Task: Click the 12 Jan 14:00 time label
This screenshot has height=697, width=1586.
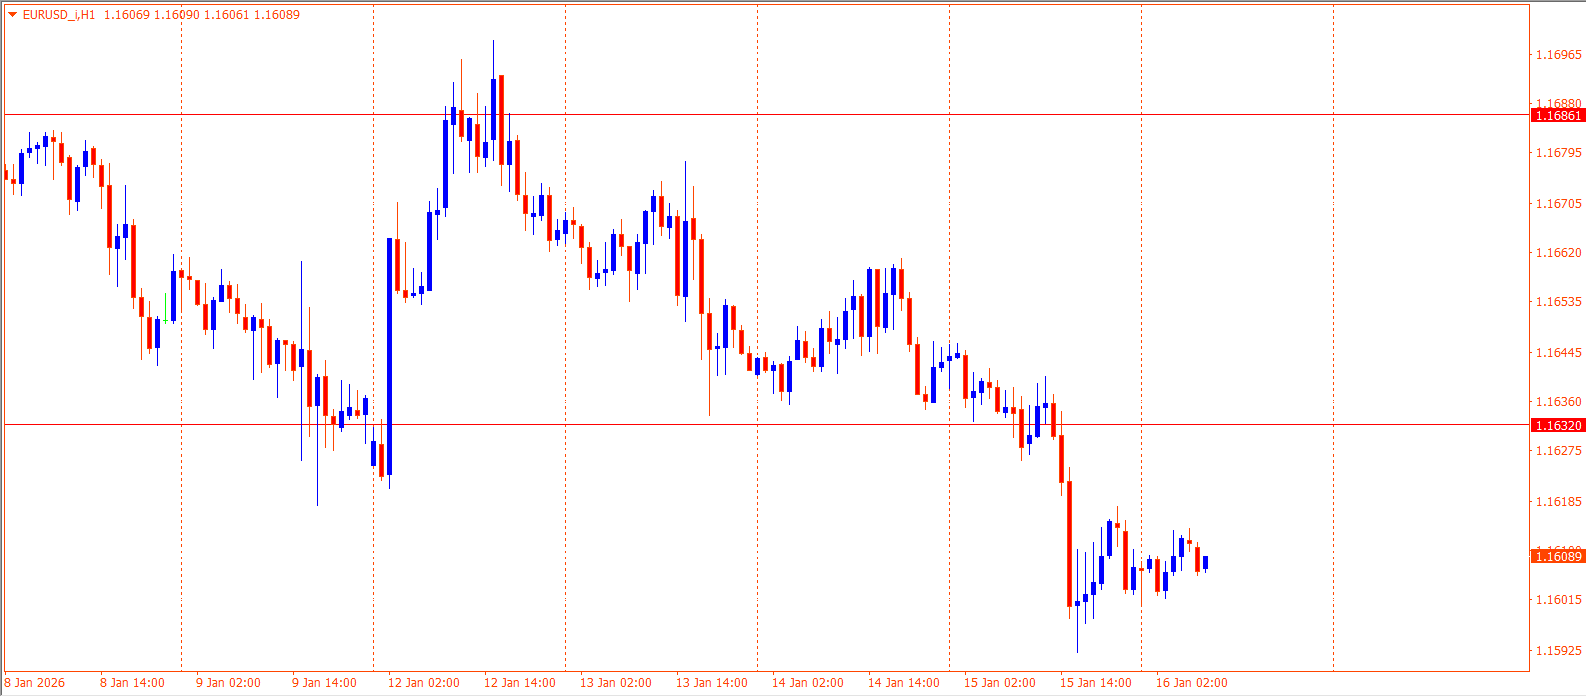Action: [x=520, y=683]
